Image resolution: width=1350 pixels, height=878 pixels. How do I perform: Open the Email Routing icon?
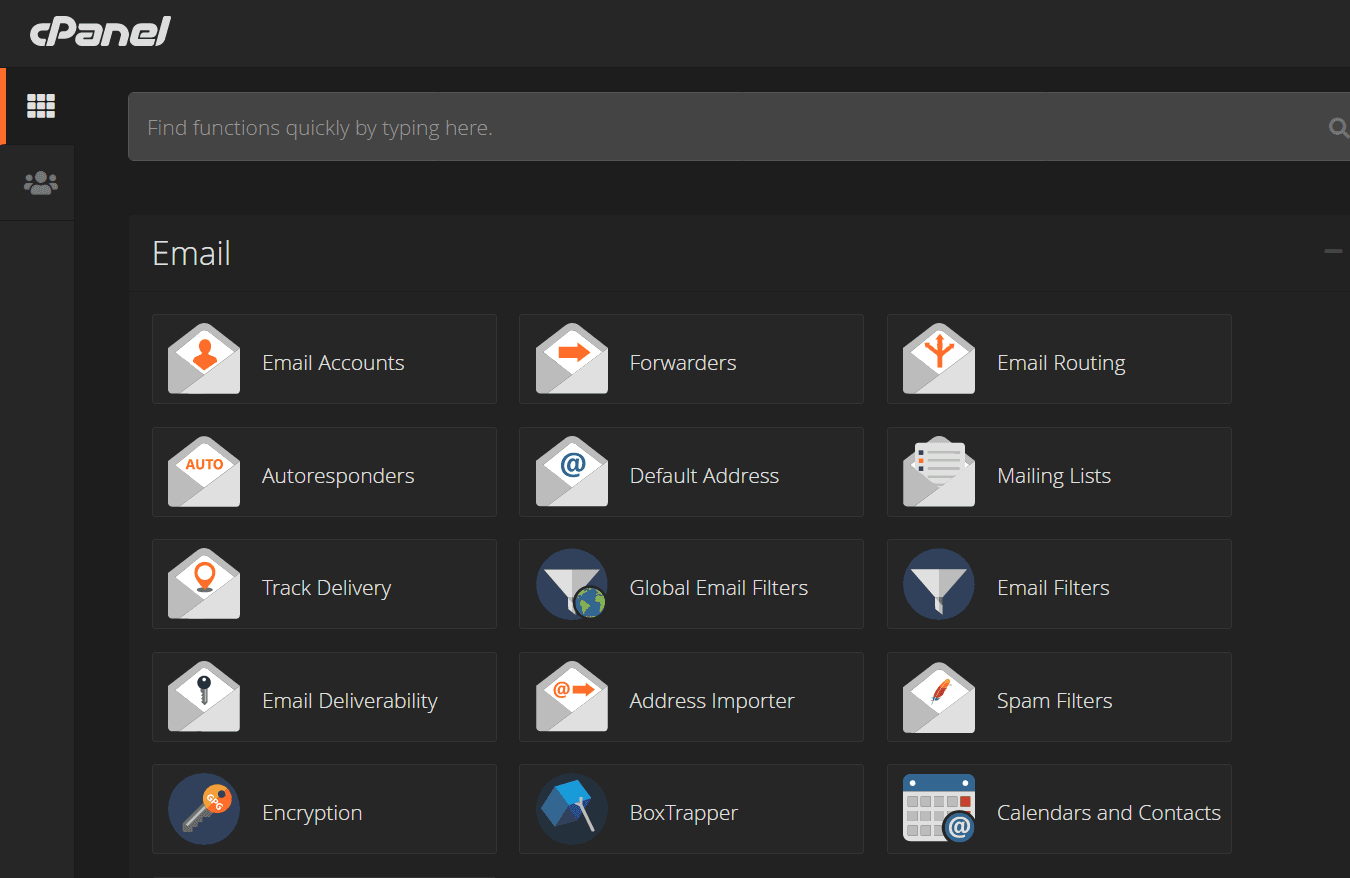[x=939, y=359]
